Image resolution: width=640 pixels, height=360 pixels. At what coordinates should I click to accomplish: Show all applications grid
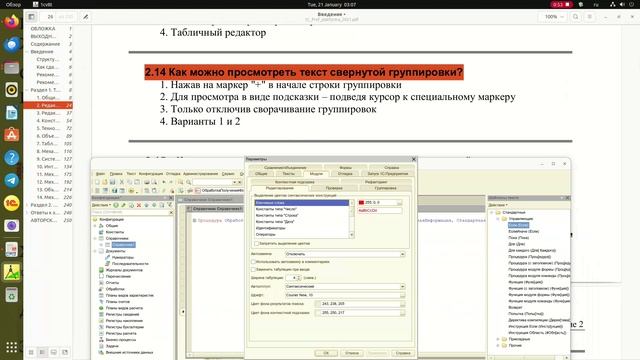click(11, 347)
